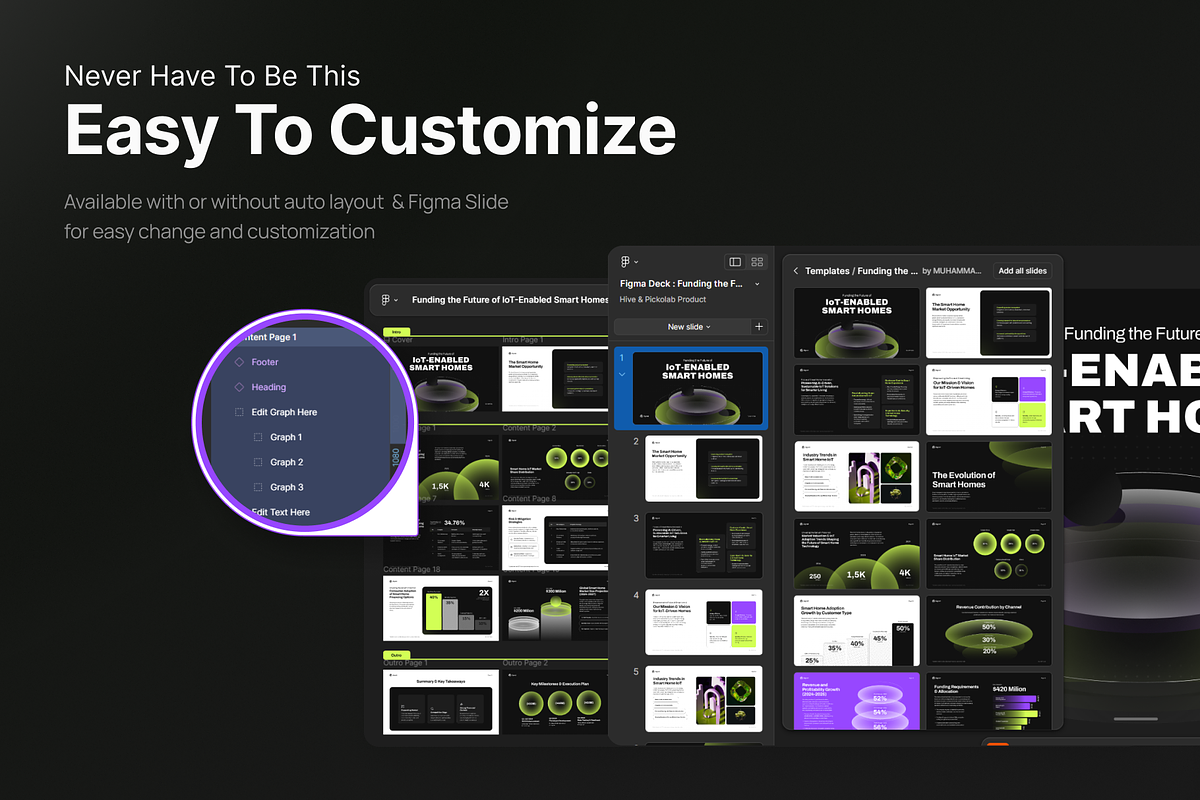
Task: Expand the Figma Deck file title dropdown
Action: click(757, 284)
